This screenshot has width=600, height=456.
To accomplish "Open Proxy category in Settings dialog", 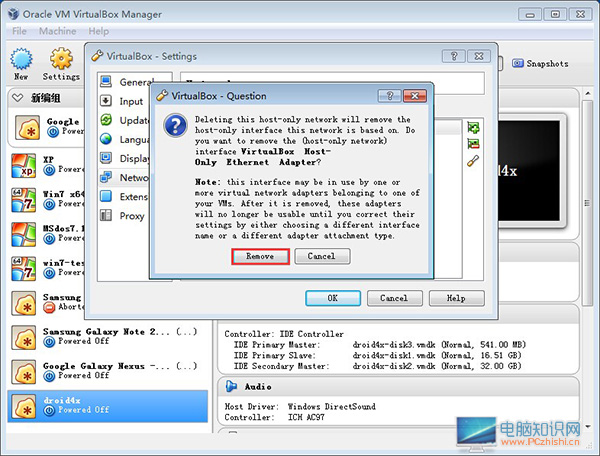I will pyautogui.click(x=122, y=216).
